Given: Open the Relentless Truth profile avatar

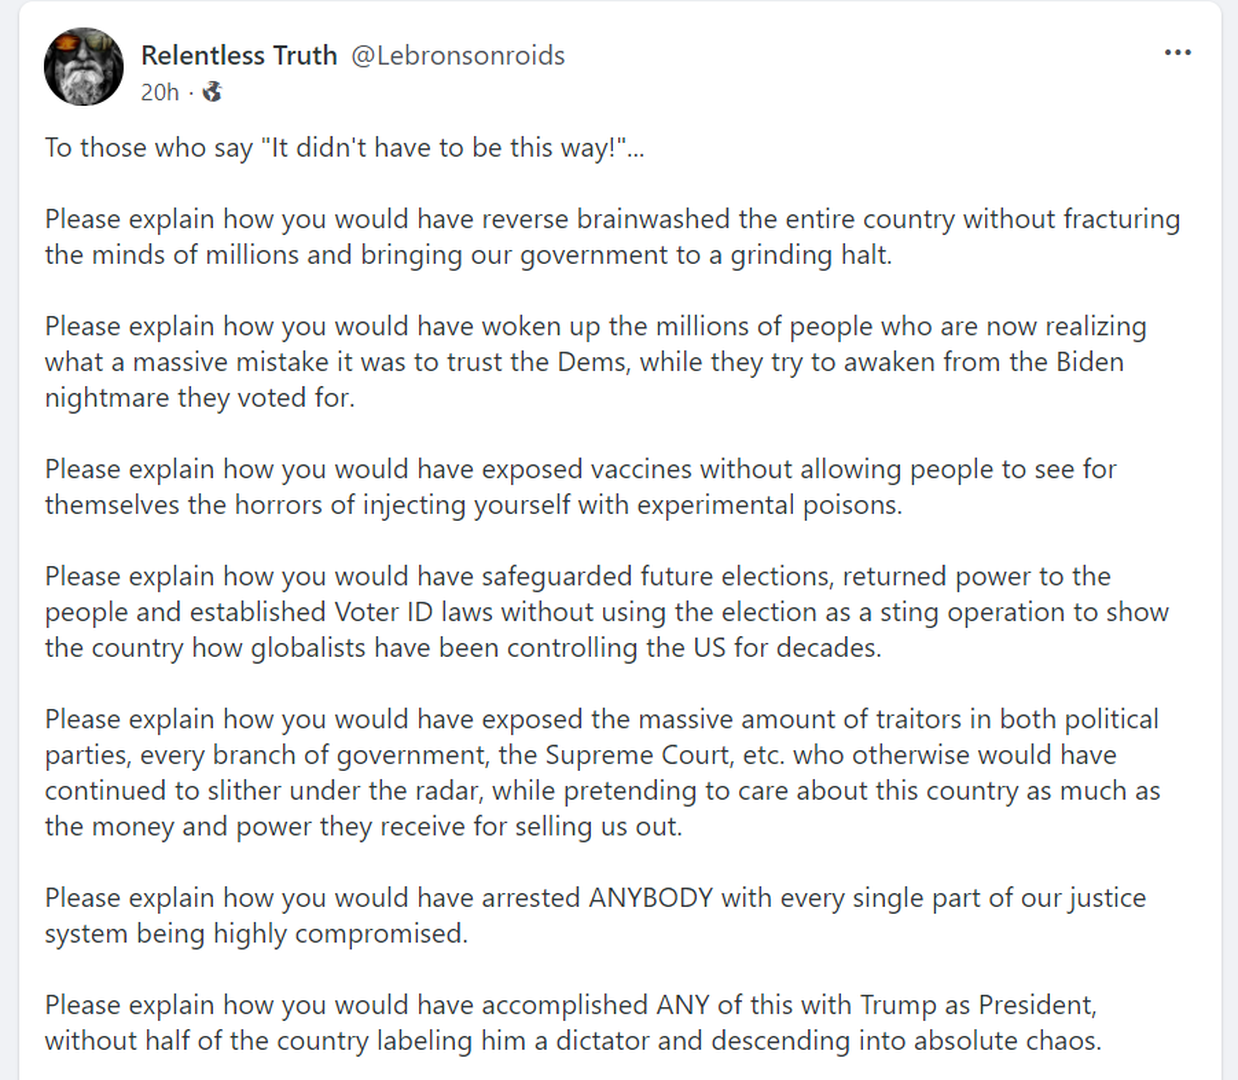Looking at the screenshot, I should (x=84, y=67).
